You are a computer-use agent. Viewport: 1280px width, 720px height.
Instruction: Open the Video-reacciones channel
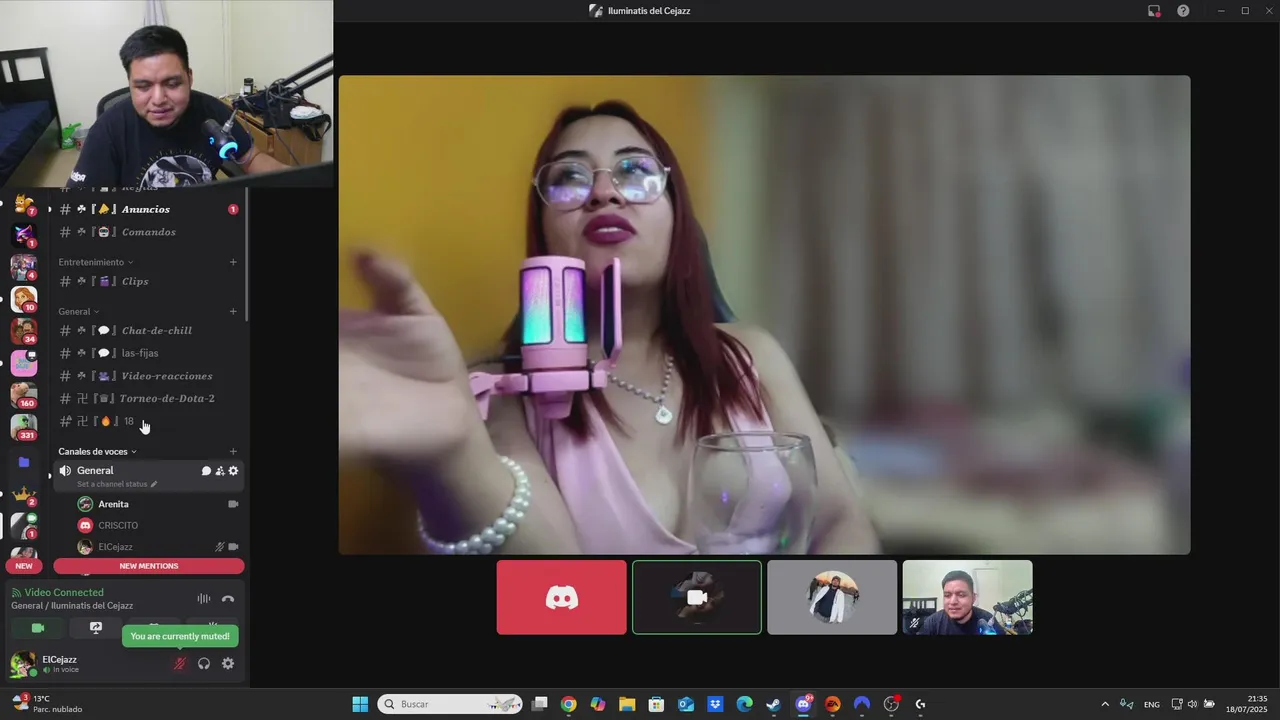pos(148,376)
